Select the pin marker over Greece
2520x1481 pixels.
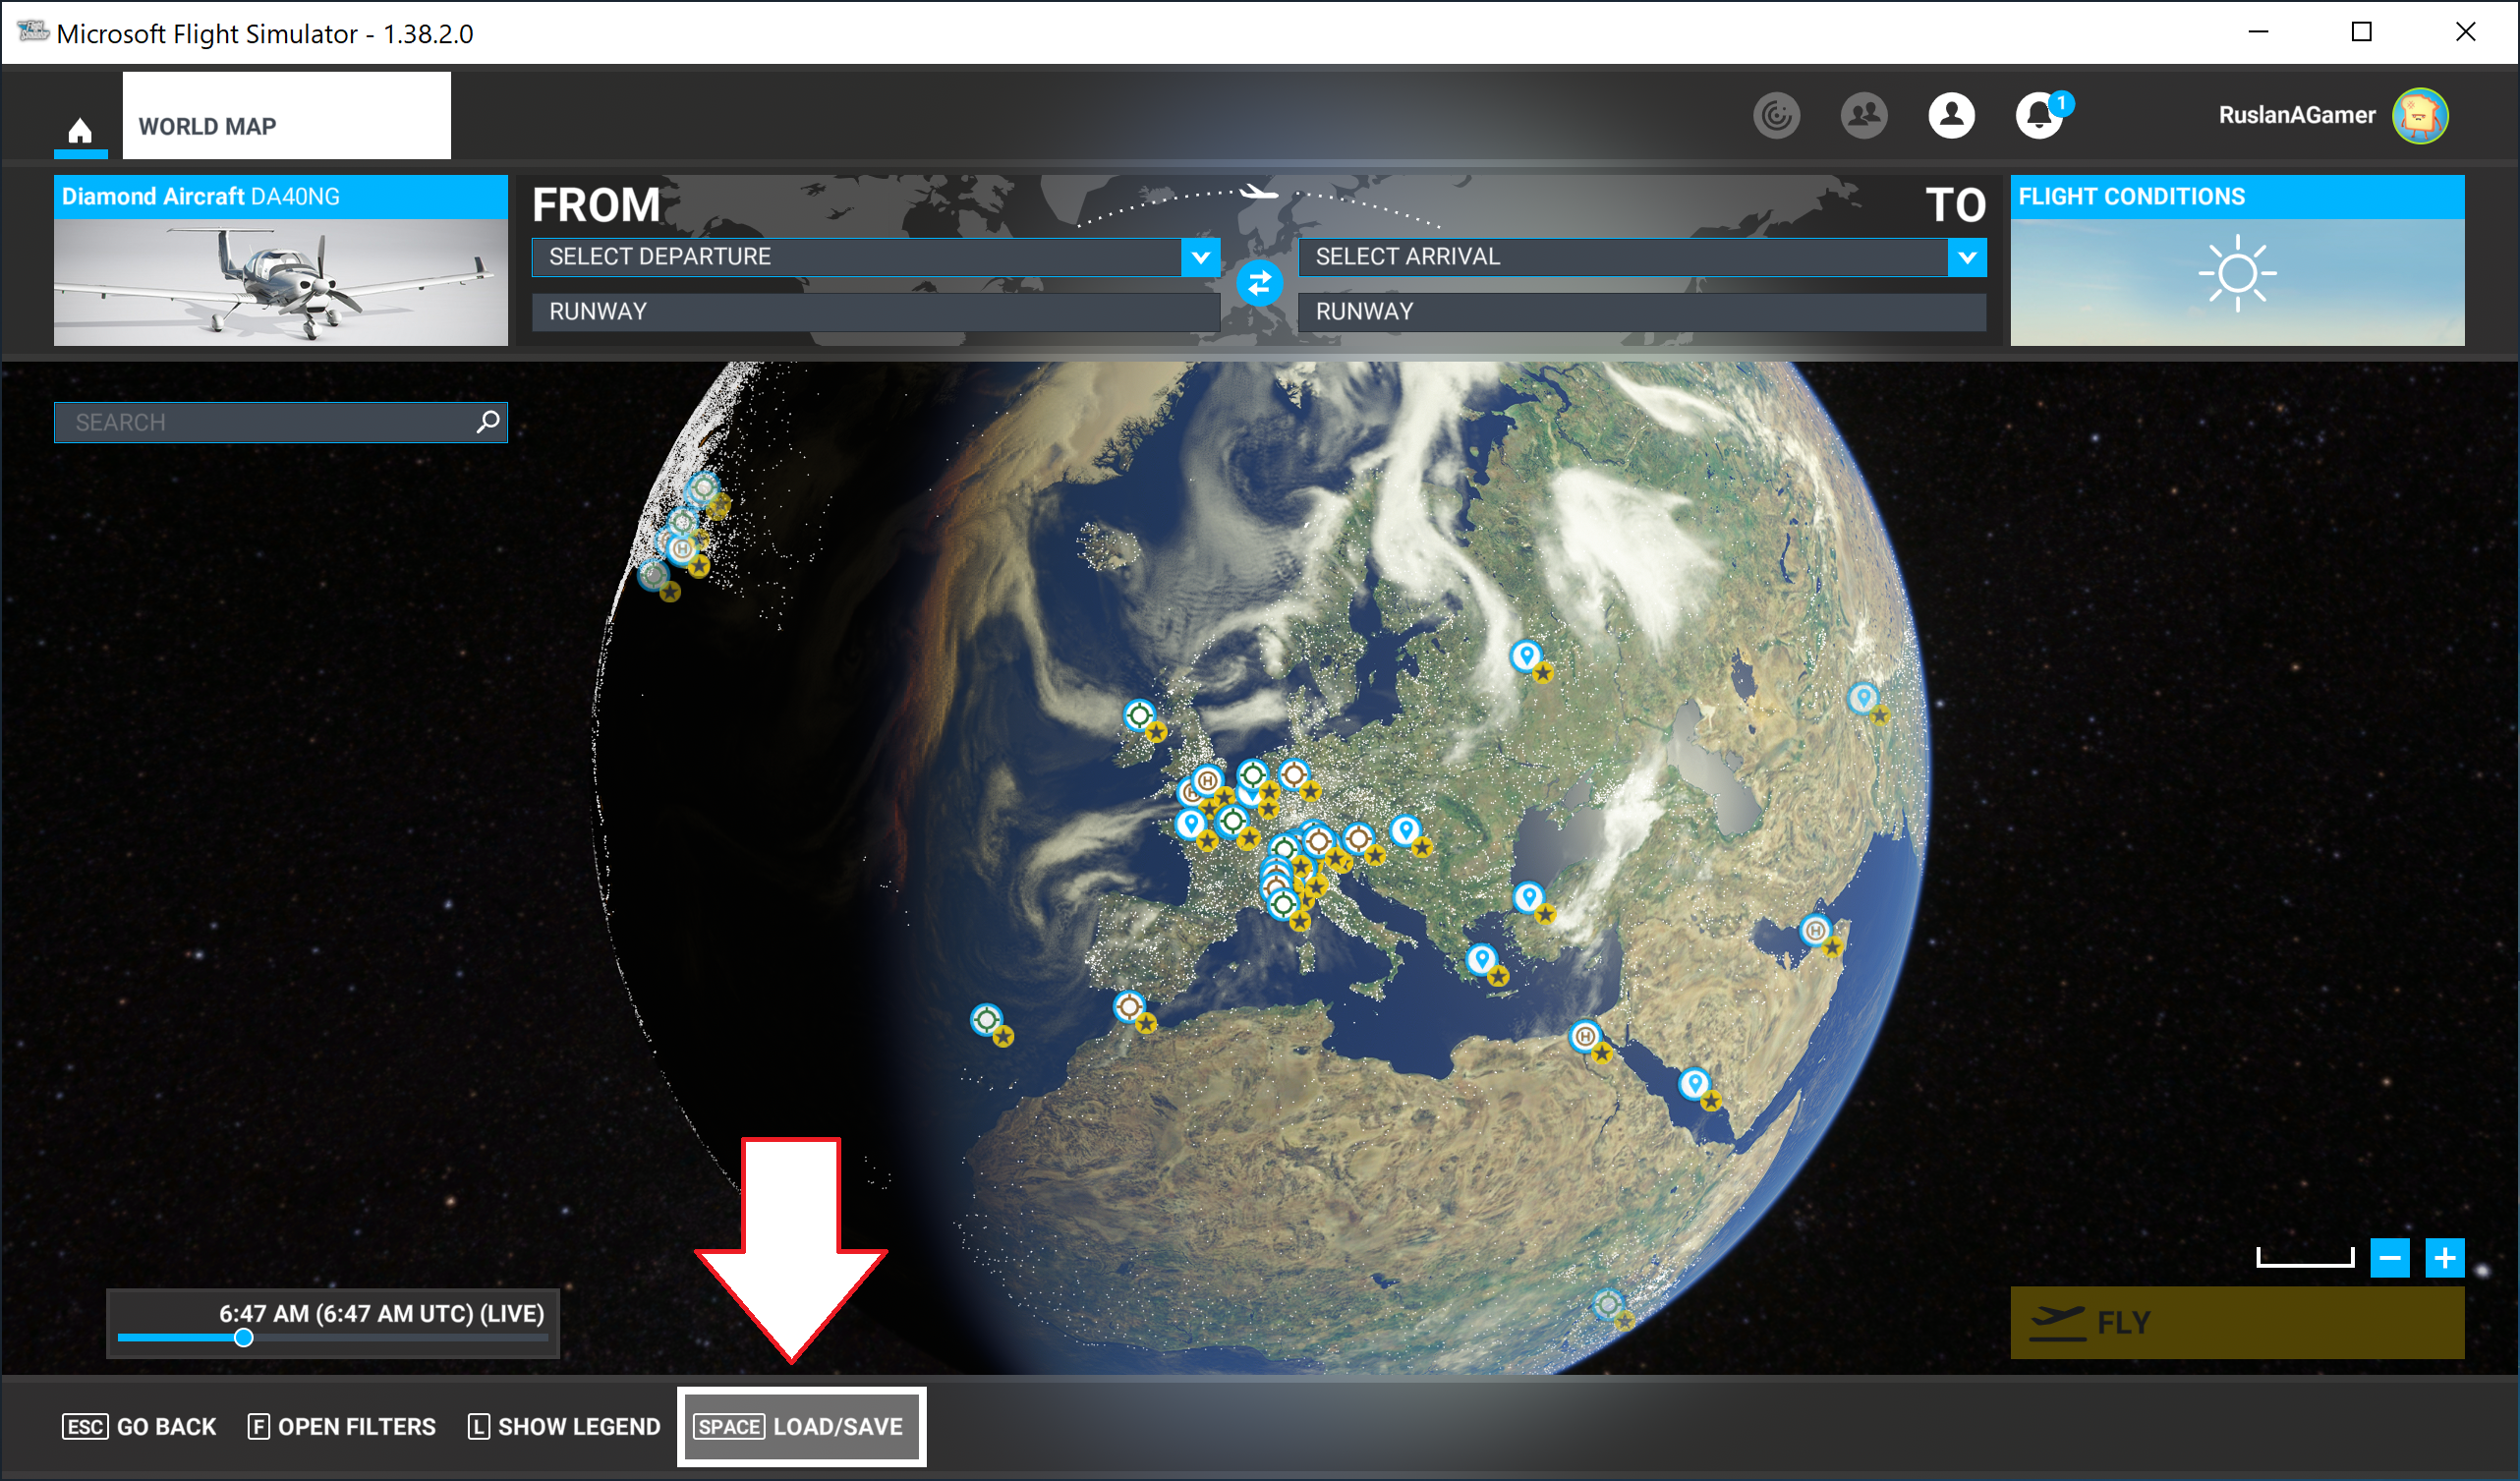coord(1481,959)
